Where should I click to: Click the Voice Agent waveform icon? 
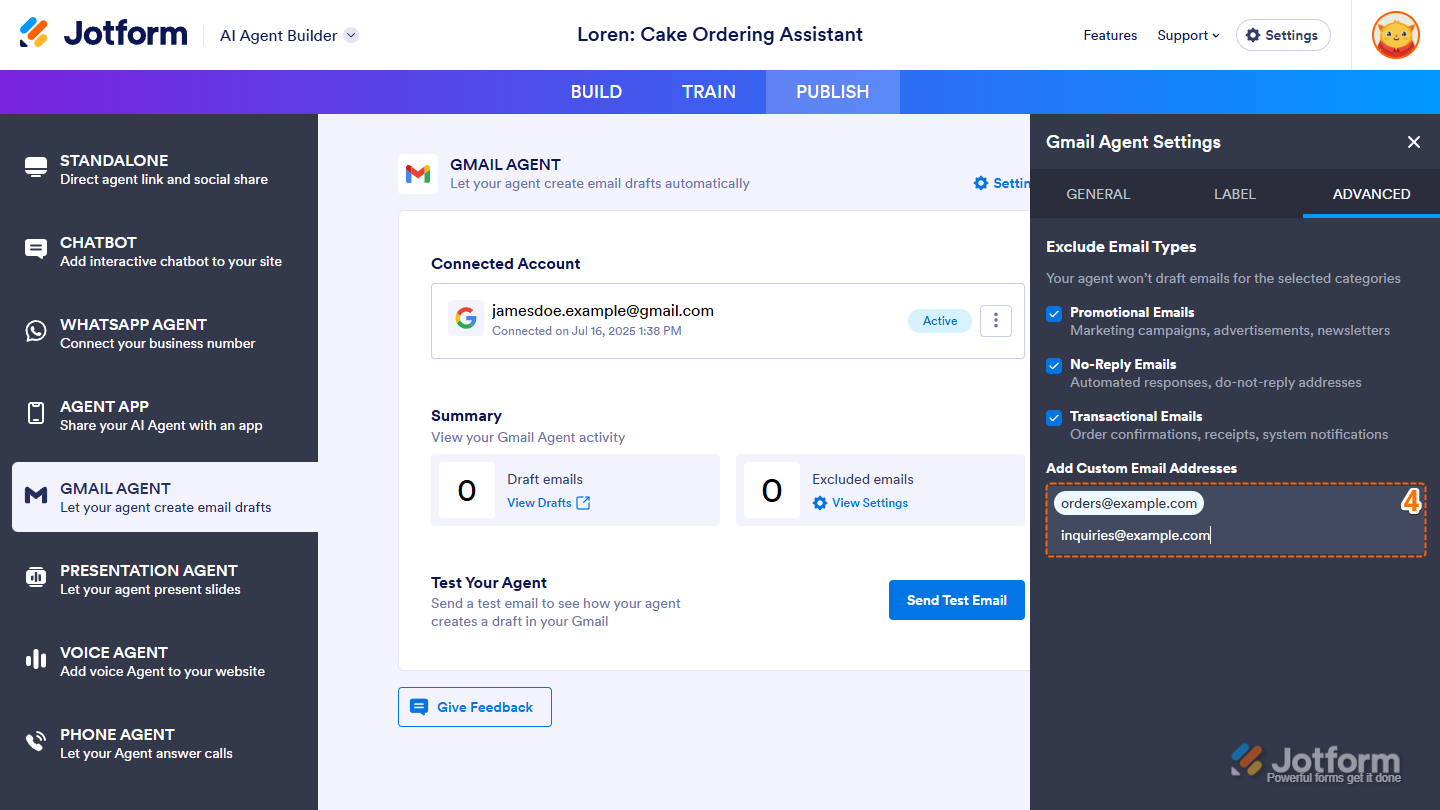(36, 659)
